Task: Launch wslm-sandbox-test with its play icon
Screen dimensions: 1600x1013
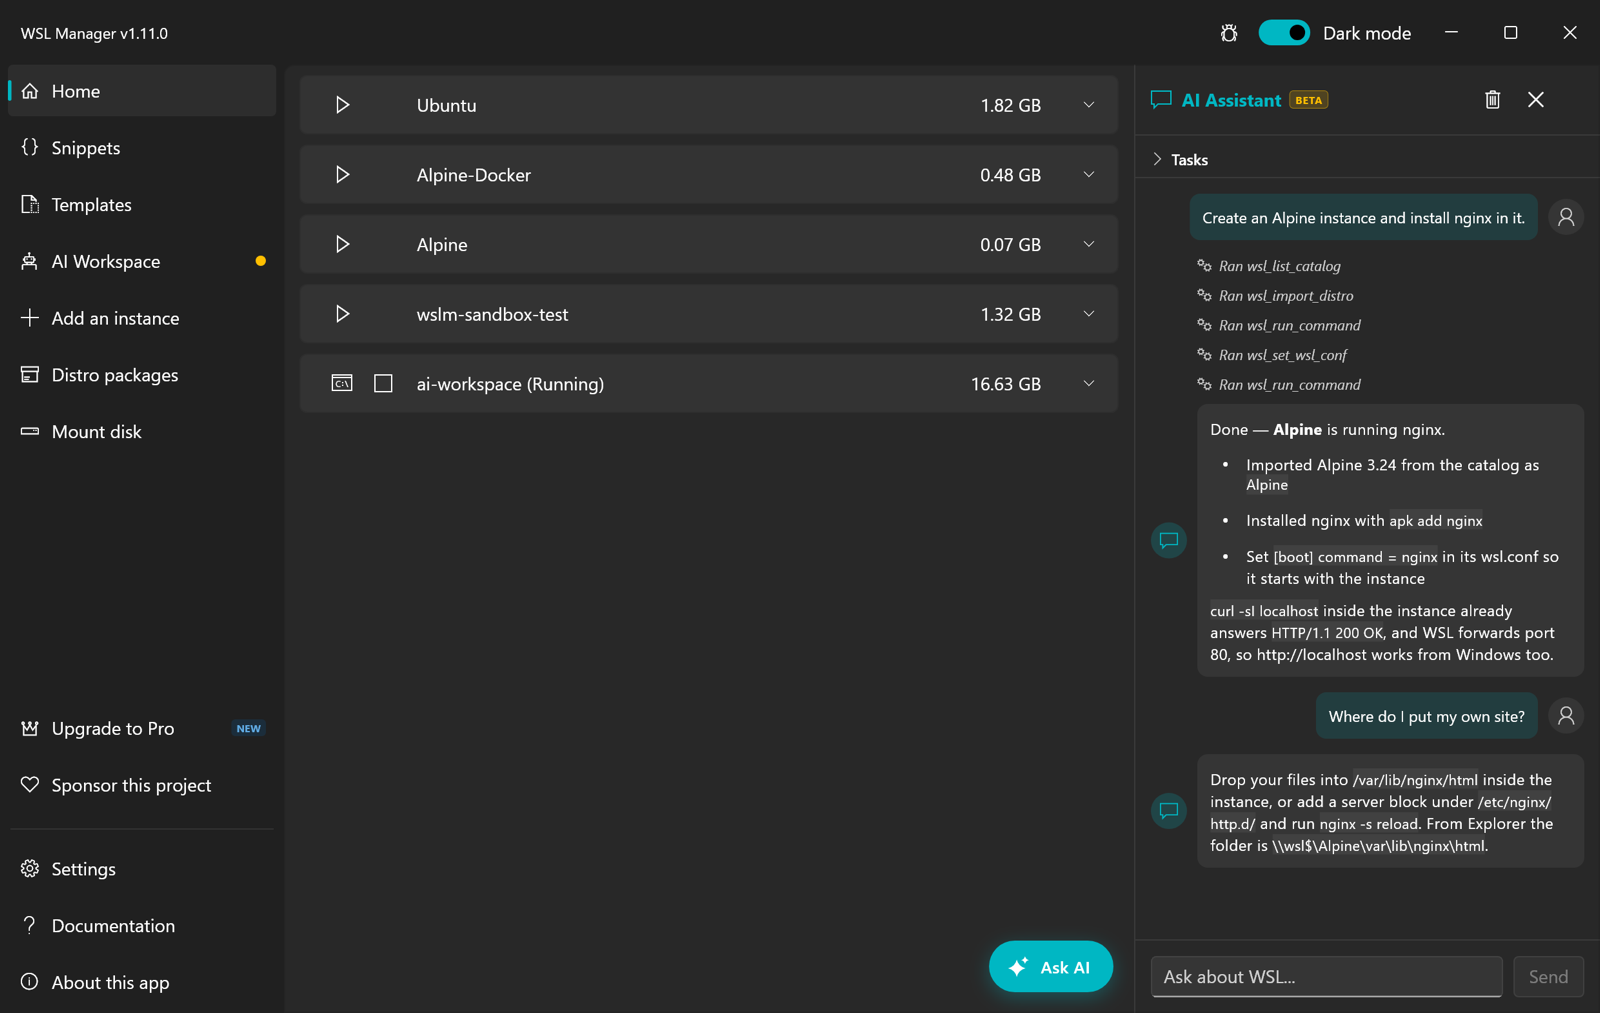Action: pos(342,314)
